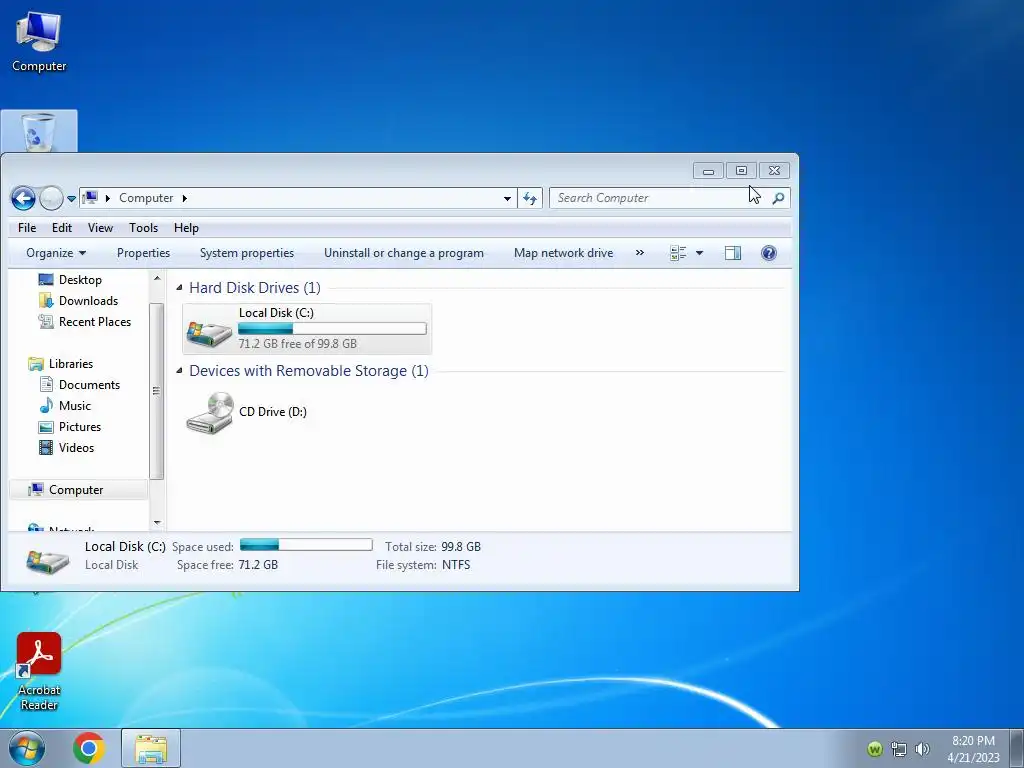The width and height of the screenshot is (1024, 768).
Task: Open the Help menu
Action: tap(186, 228)
